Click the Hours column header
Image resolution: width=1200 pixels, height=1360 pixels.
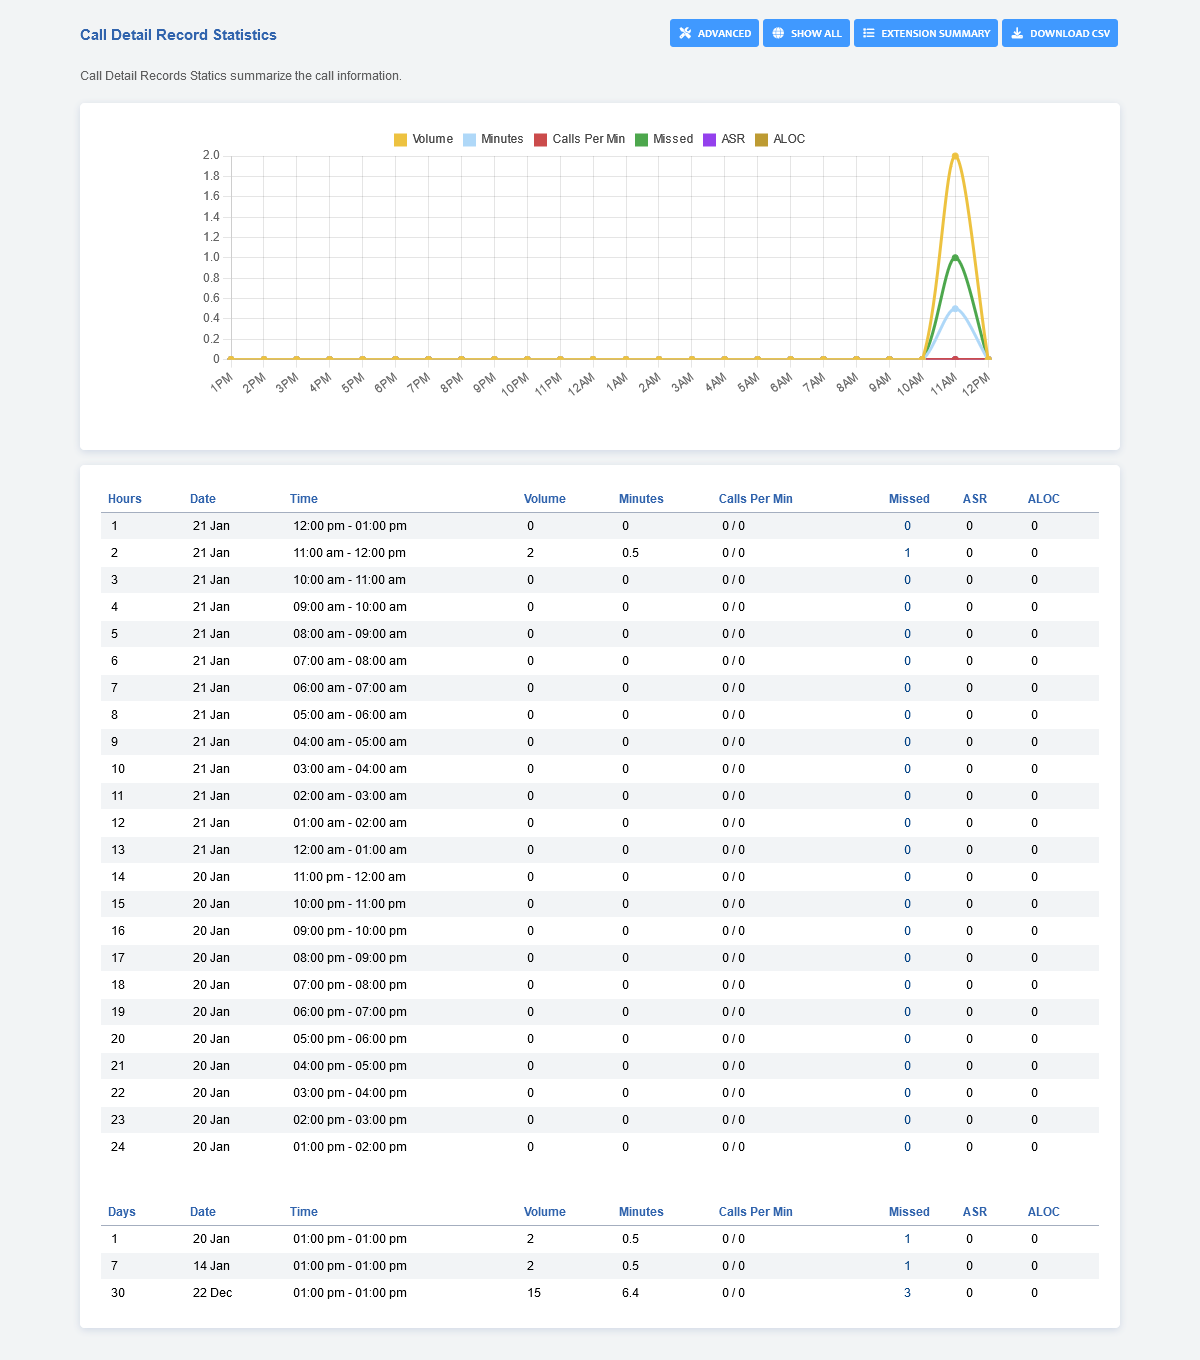click(125, 499)
